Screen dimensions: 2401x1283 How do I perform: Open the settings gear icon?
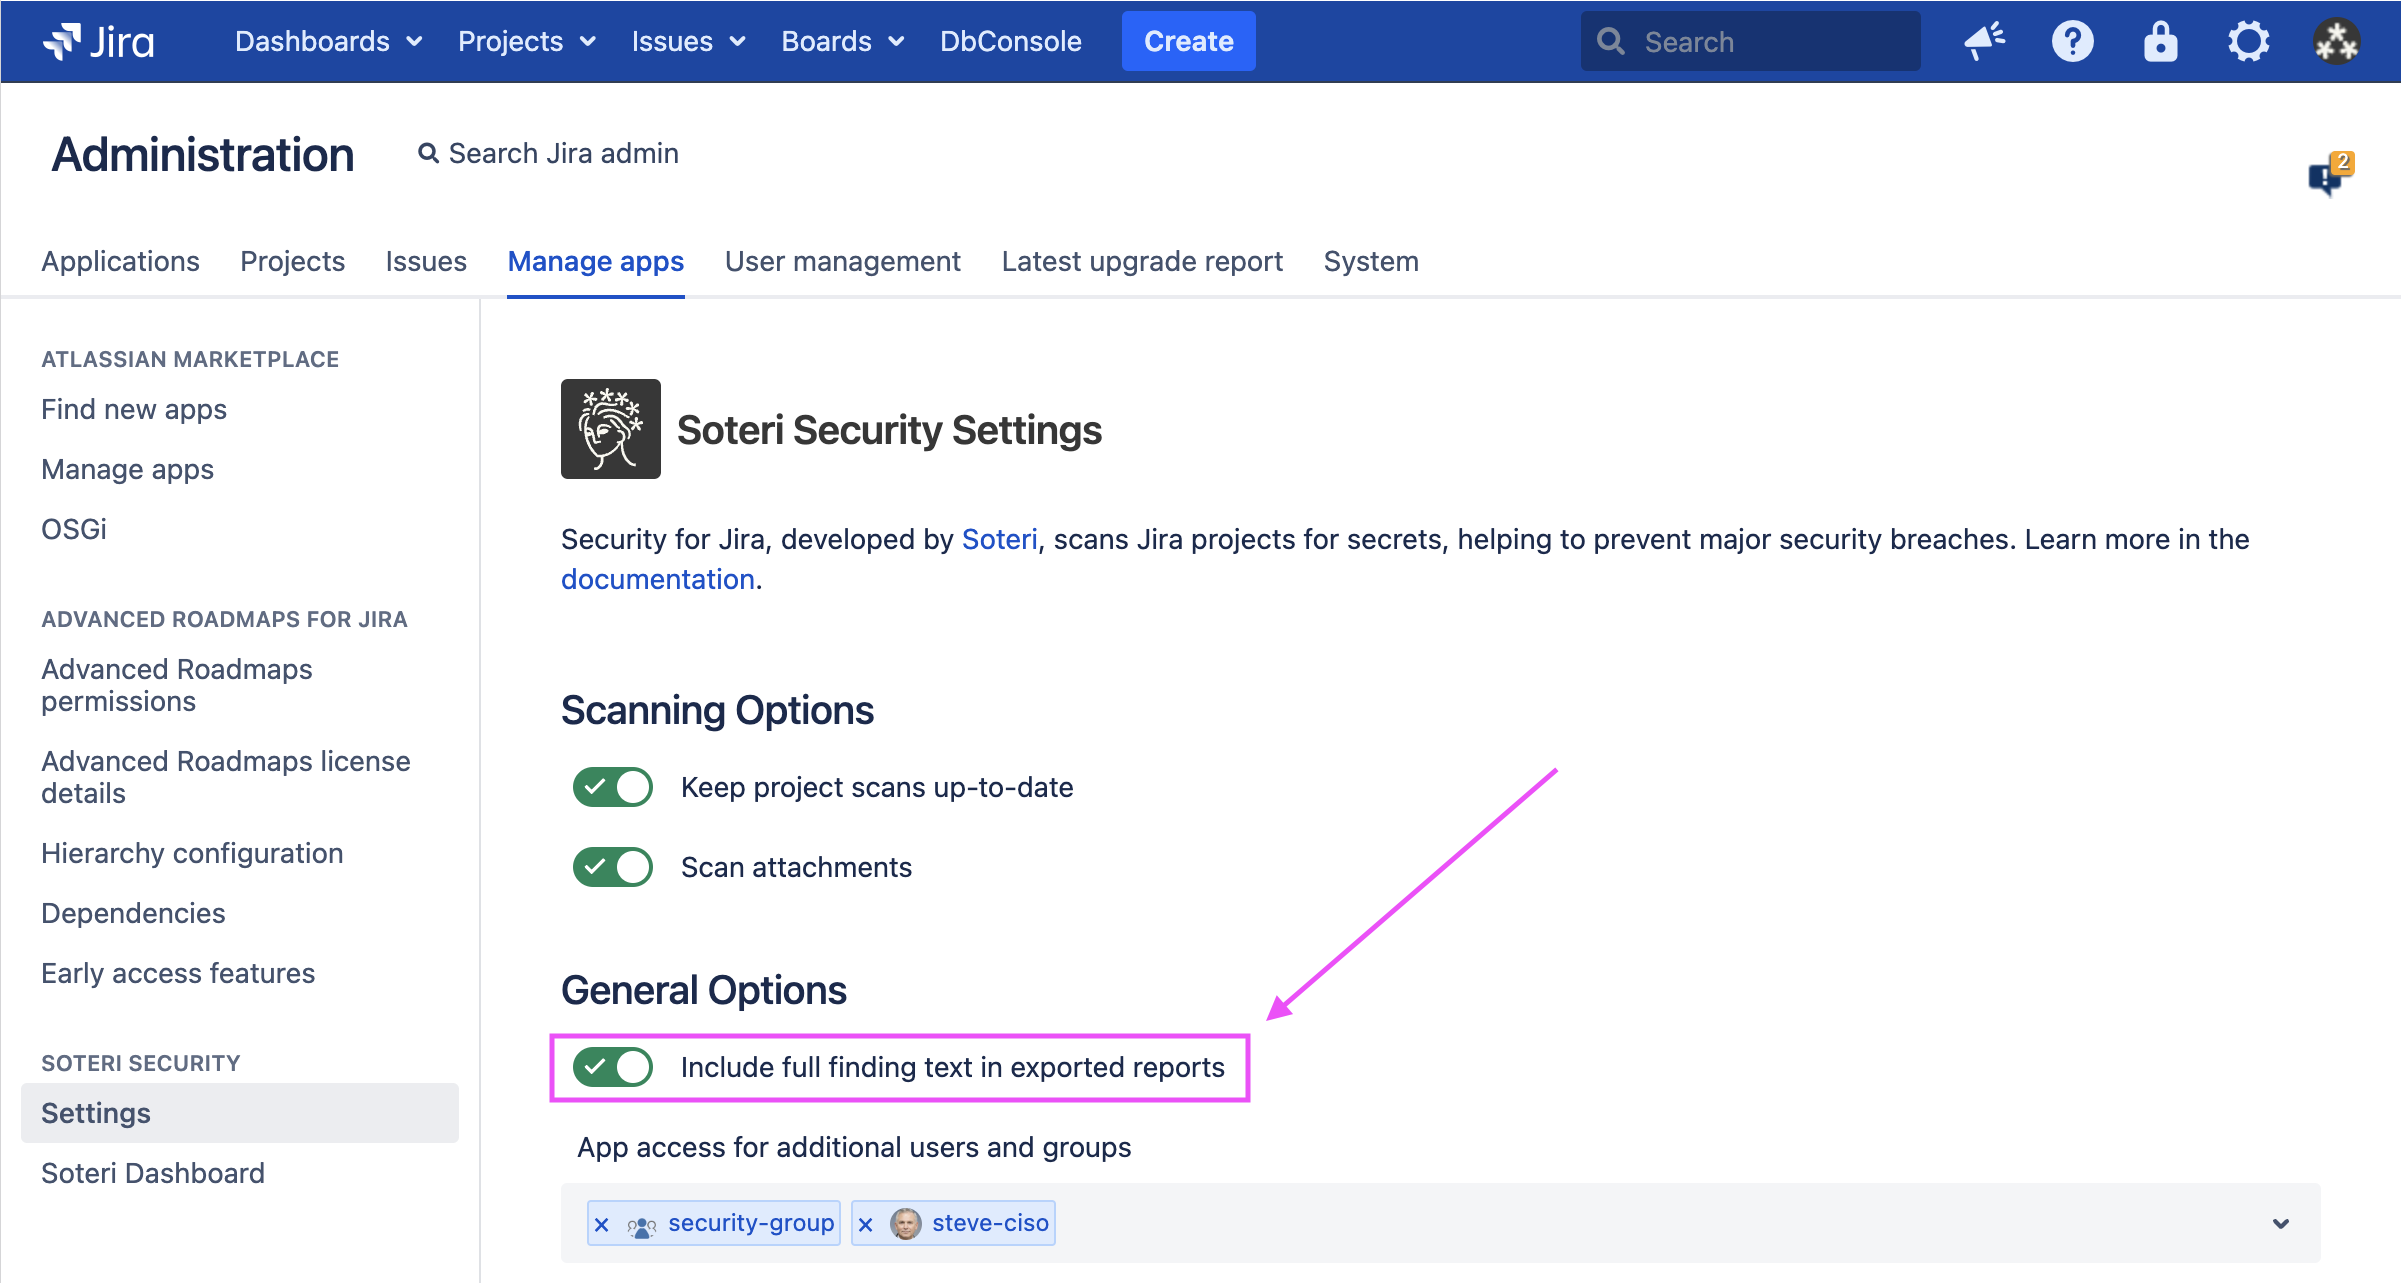click(x=2248, y=41)
